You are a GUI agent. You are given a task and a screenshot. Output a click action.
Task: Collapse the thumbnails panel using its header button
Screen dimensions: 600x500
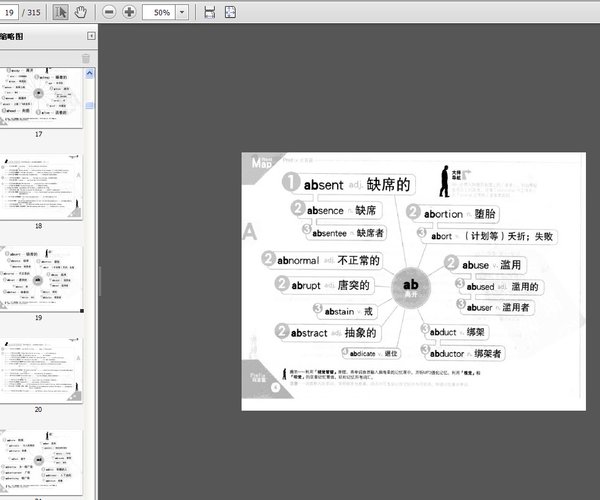coord(91,36)
